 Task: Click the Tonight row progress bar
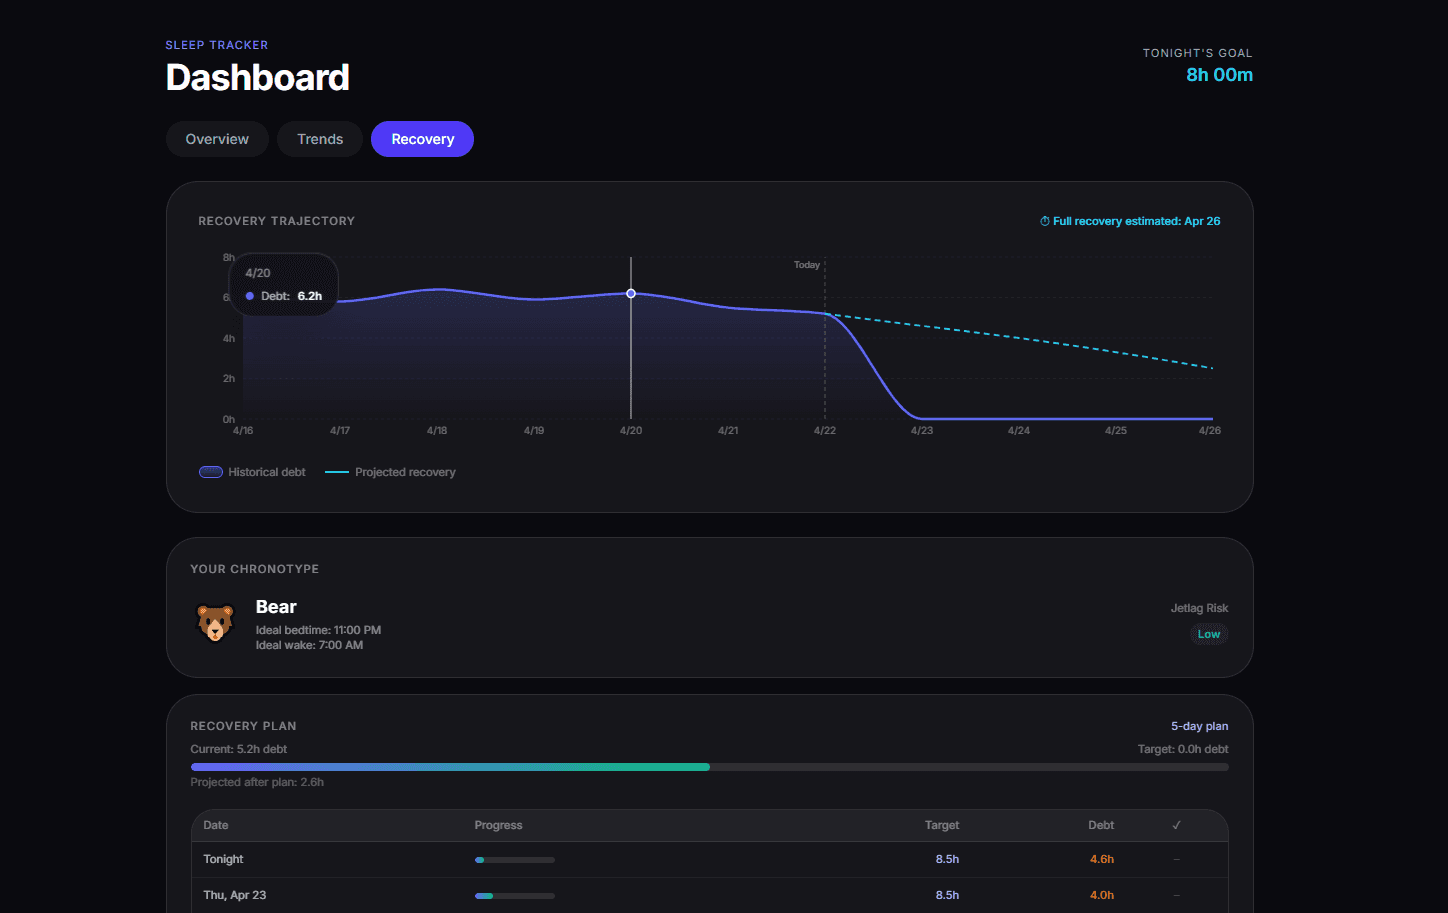515,860
